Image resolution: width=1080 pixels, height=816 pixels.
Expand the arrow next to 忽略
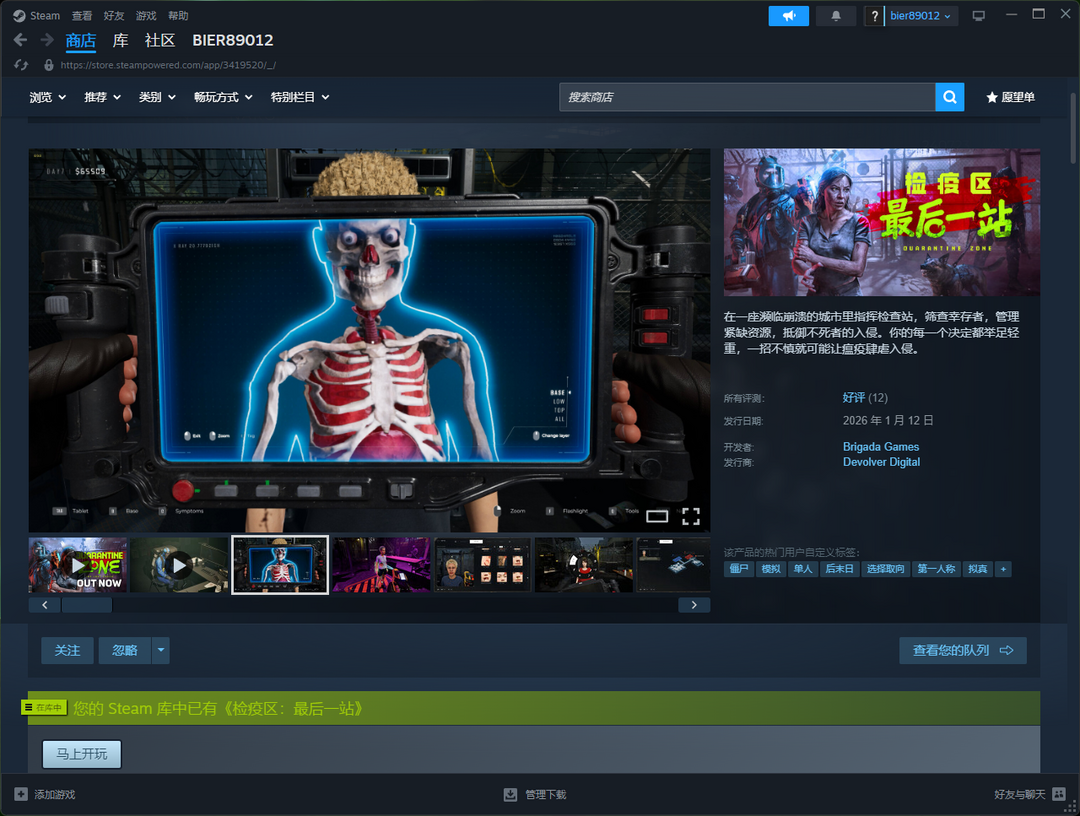click(161, 650)
